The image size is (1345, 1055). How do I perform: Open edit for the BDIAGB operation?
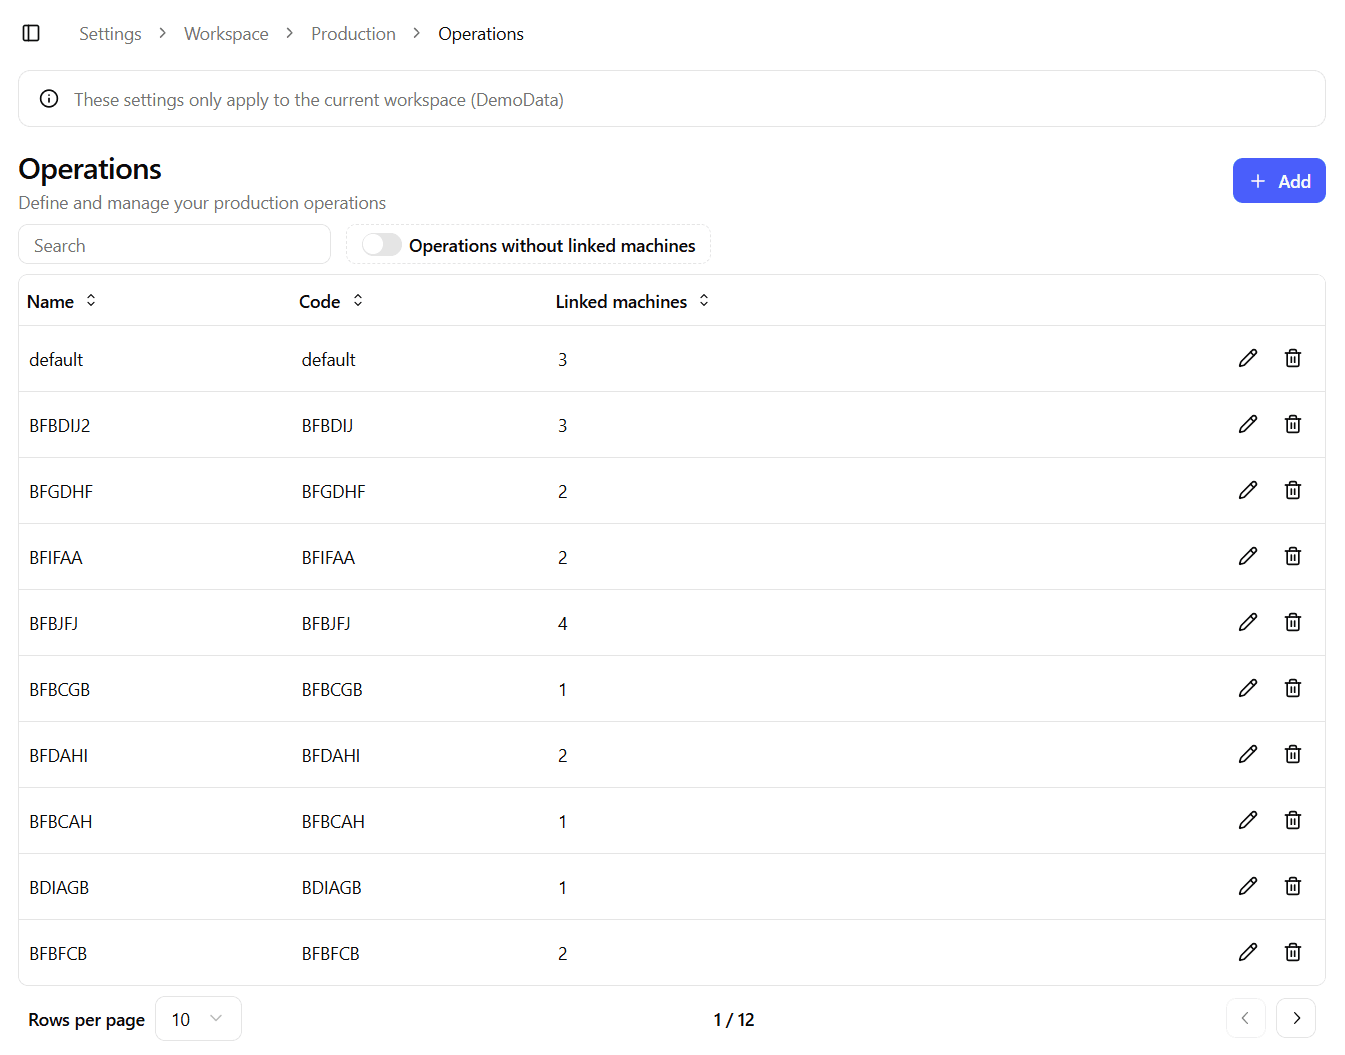pyautogui.click(x=1247, y=886)
